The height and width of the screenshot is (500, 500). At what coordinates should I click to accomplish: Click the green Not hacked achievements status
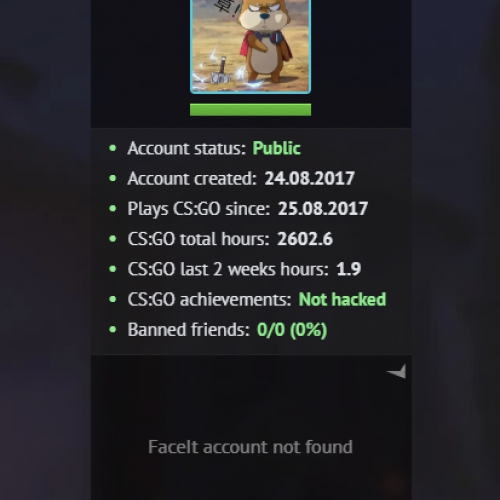(x=342, y=299)
